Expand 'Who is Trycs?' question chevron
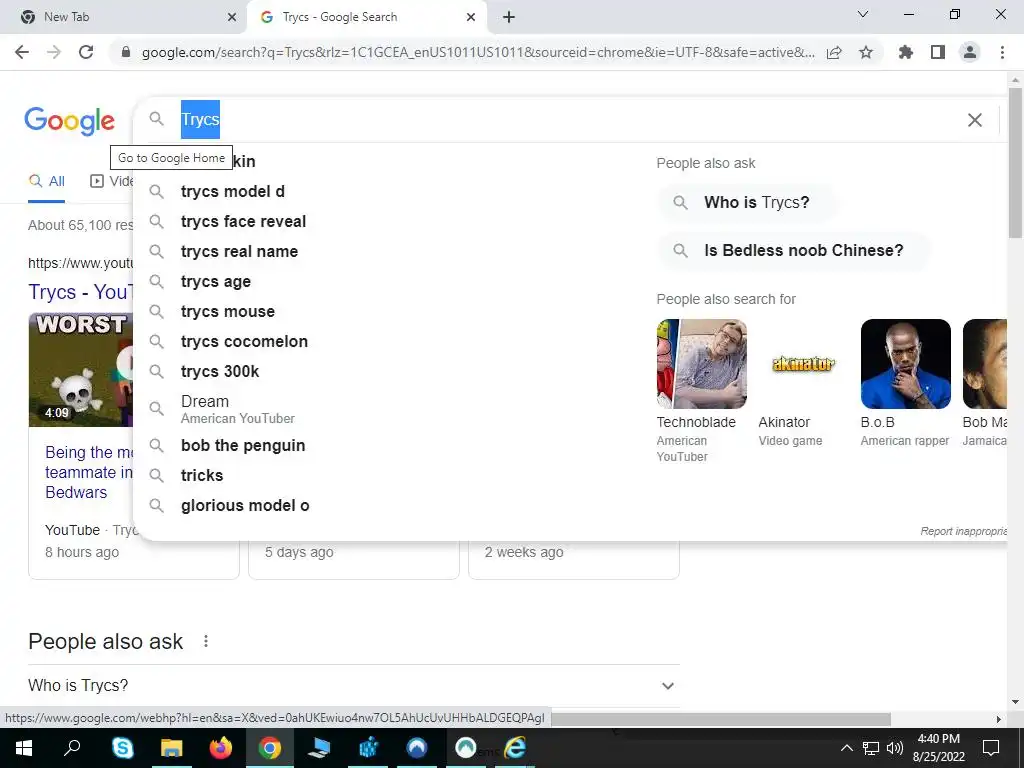 coord(667,686)
